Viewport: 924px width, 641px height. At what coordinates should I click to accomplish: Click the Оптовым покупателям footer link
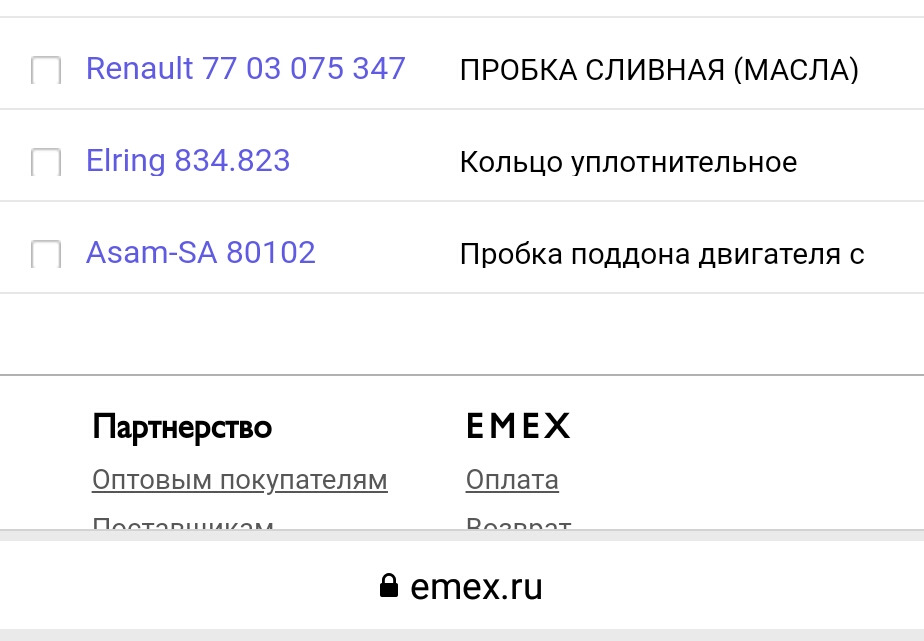pyautogui.click(x=239, y=480)
